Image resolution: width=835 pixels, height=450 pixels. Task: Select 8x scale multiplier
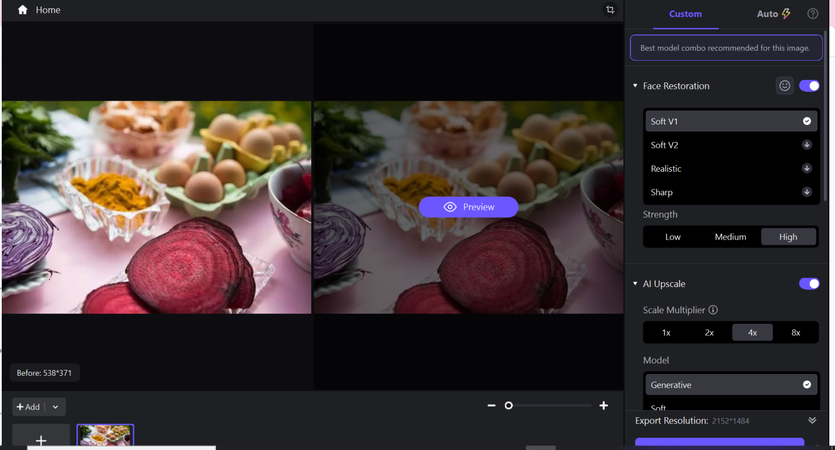(796, 332)
